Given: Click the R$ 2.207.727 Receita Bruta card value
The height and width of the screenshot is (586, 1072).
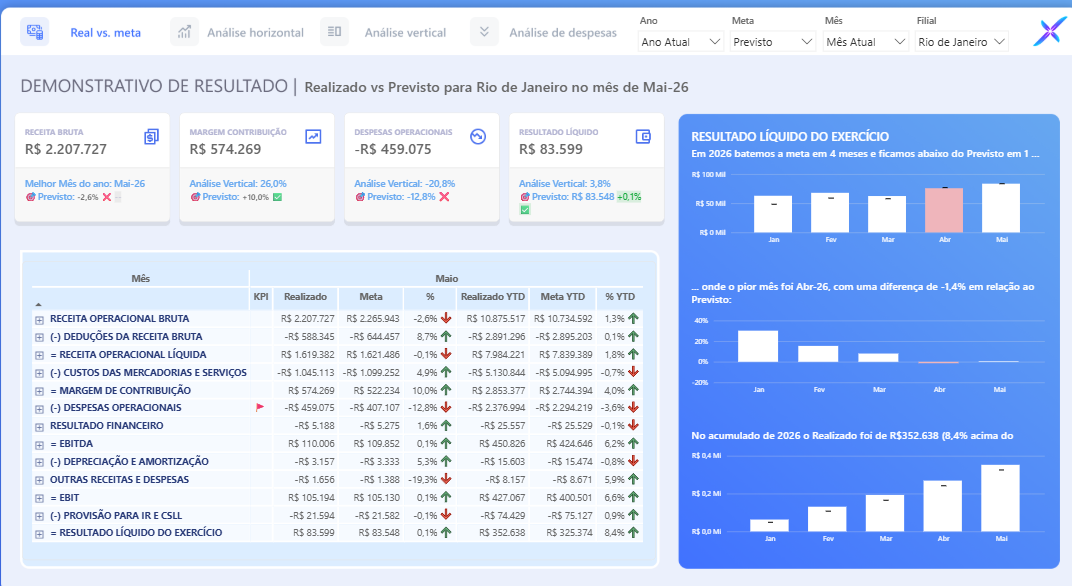Looking at the screenshot, I should (x=66, y=149).
